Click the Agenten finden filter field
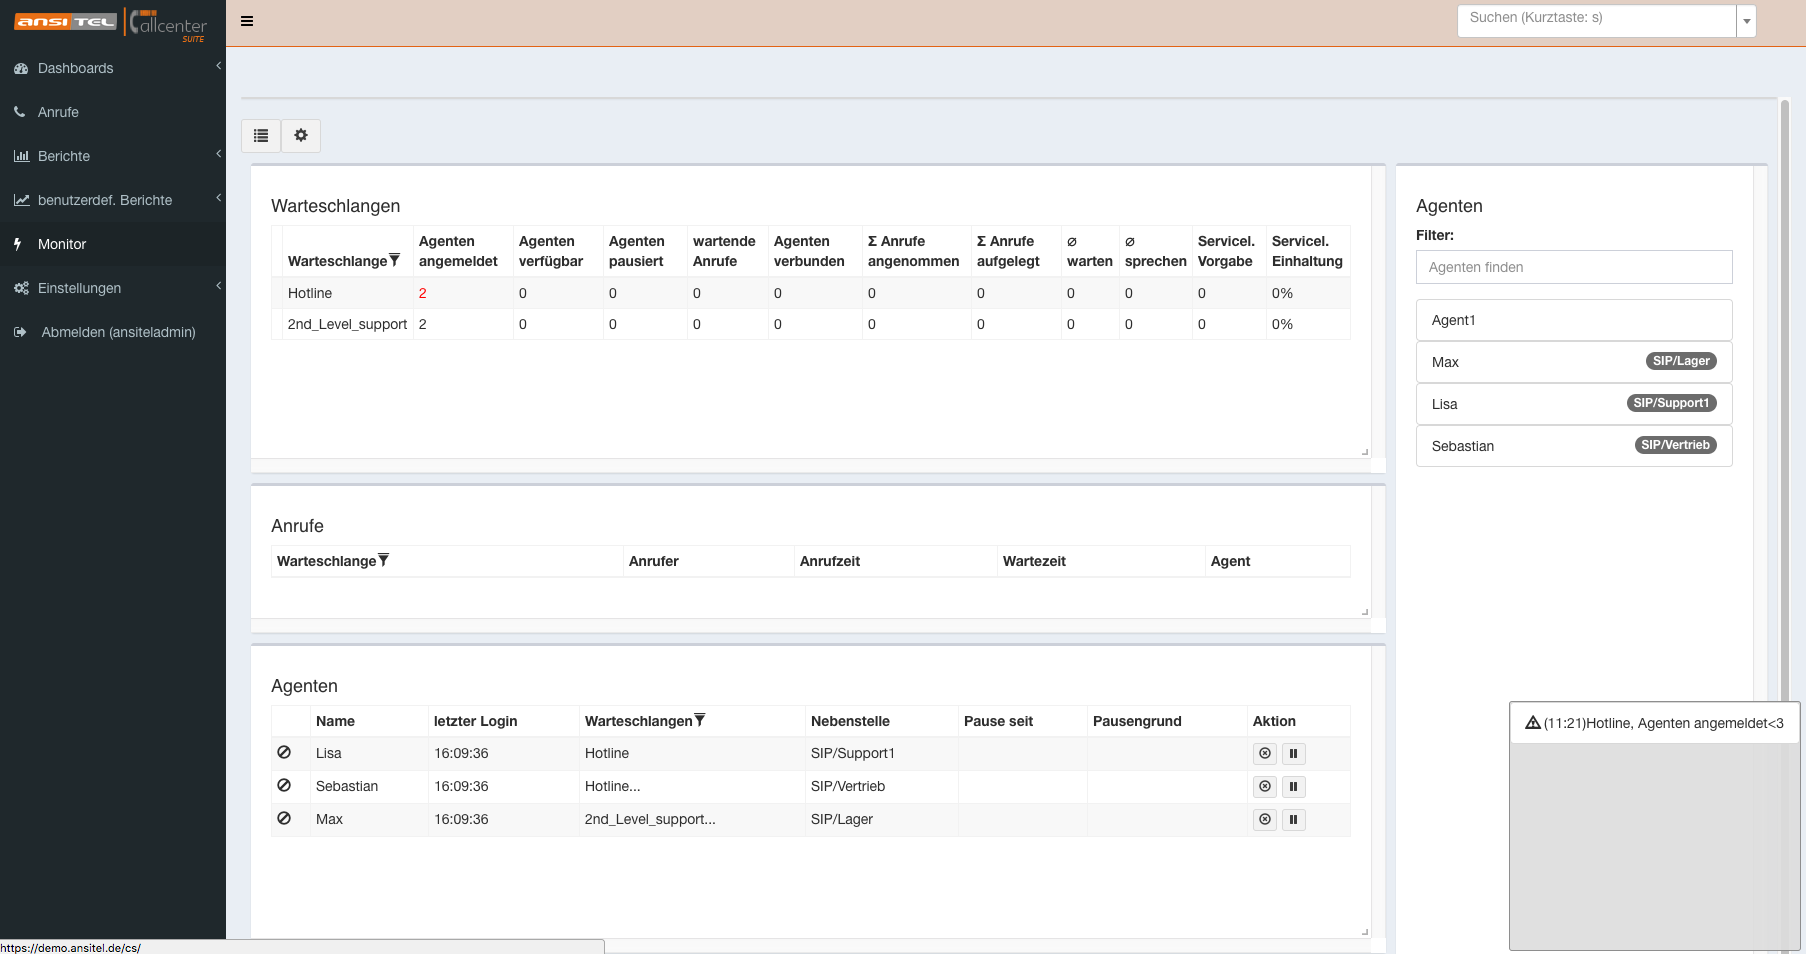The image size is (1806, 954). 1573,267
